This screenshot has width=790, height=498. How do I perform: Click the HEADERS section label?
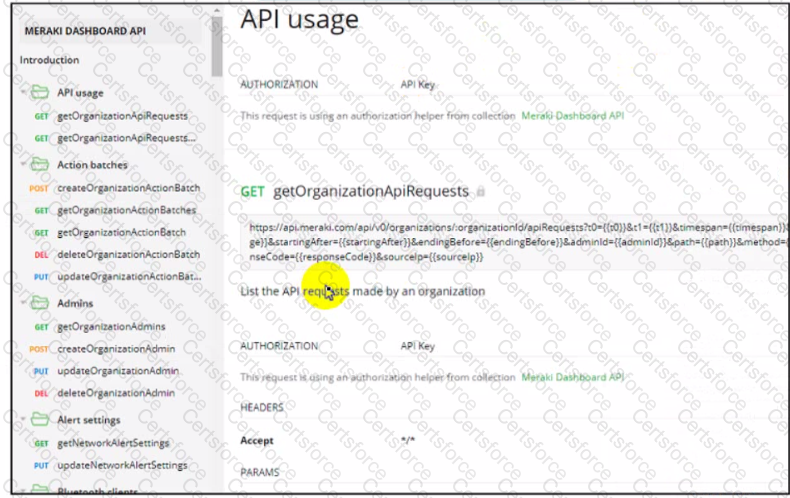[262, 407]
